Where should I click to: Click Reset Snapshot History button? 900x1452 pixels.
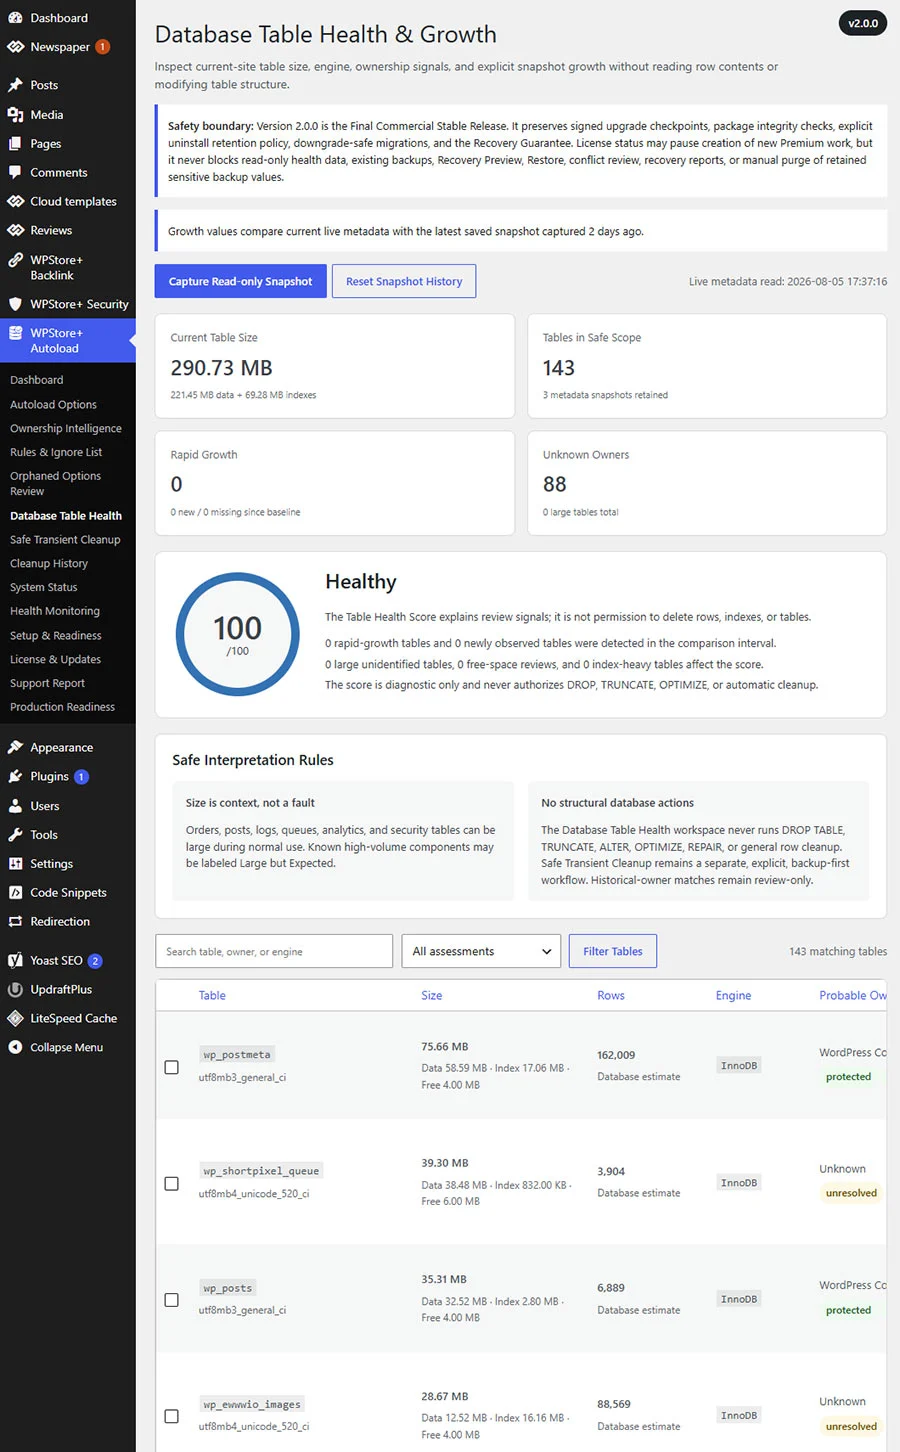click(x=404, y=281)
